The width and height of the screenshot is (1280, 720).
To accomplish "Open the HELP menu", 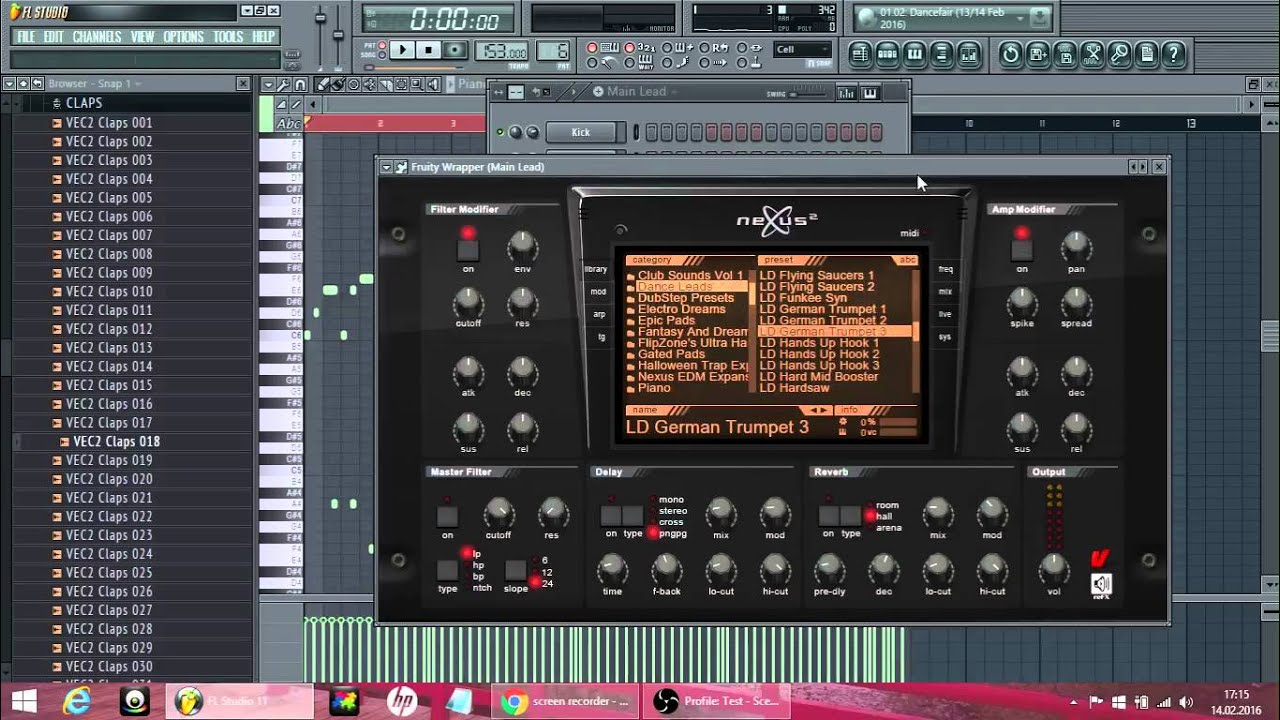I will tap(263, 37).
